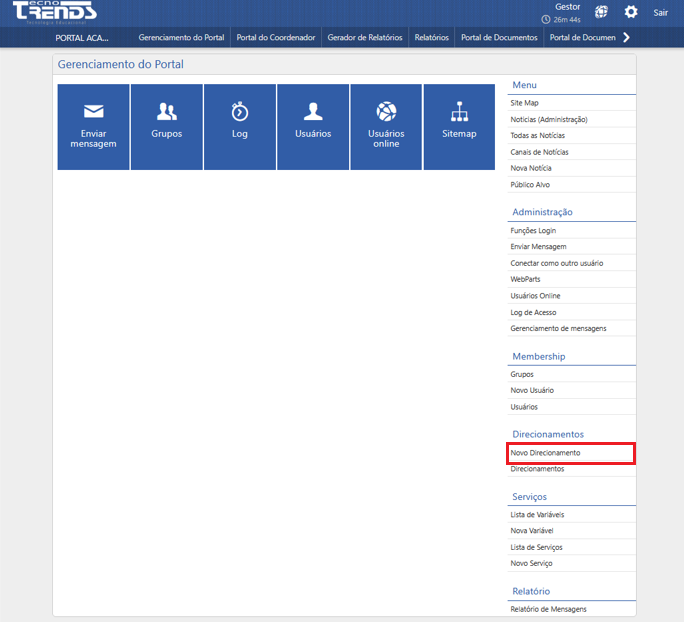This screenshot has width=684, height=622.
Task: Click the Novo Usuário sidebar link
Action: 531,390
